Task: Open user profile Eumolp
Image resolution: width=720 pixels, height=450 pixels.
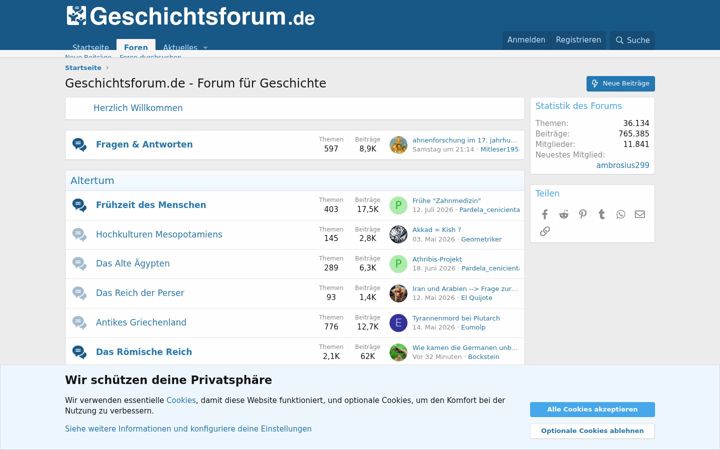Action: tap(473, 327)
